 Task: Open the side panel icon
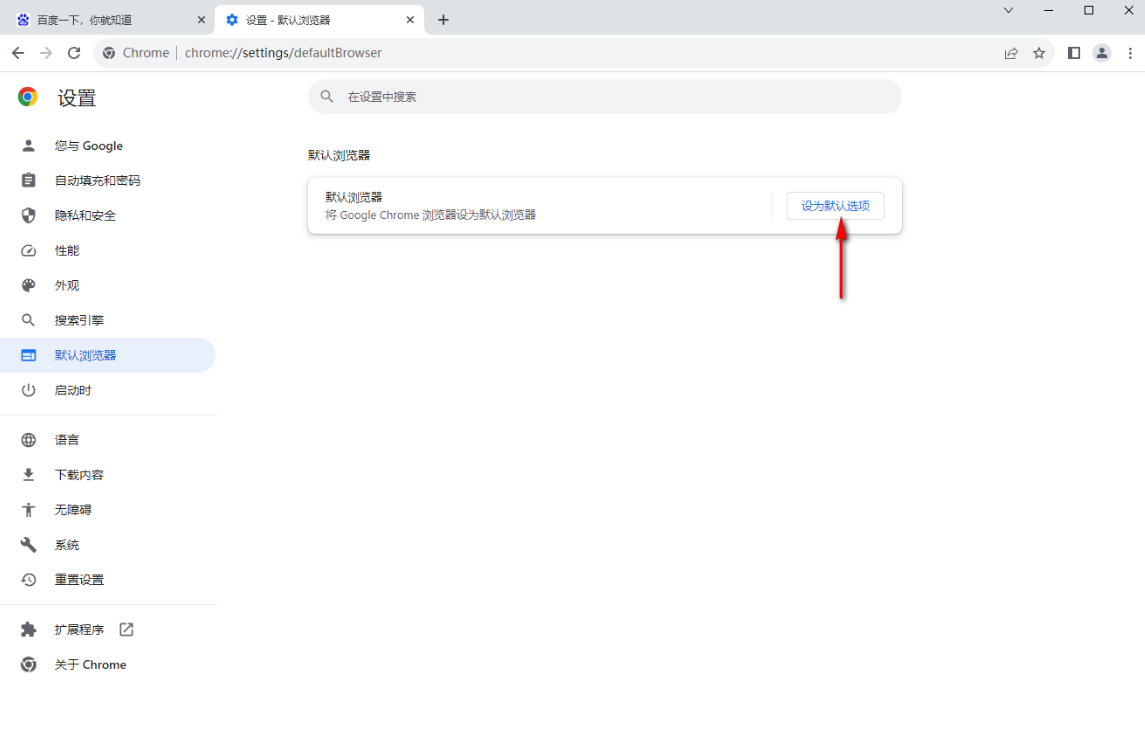[1073, 53]
